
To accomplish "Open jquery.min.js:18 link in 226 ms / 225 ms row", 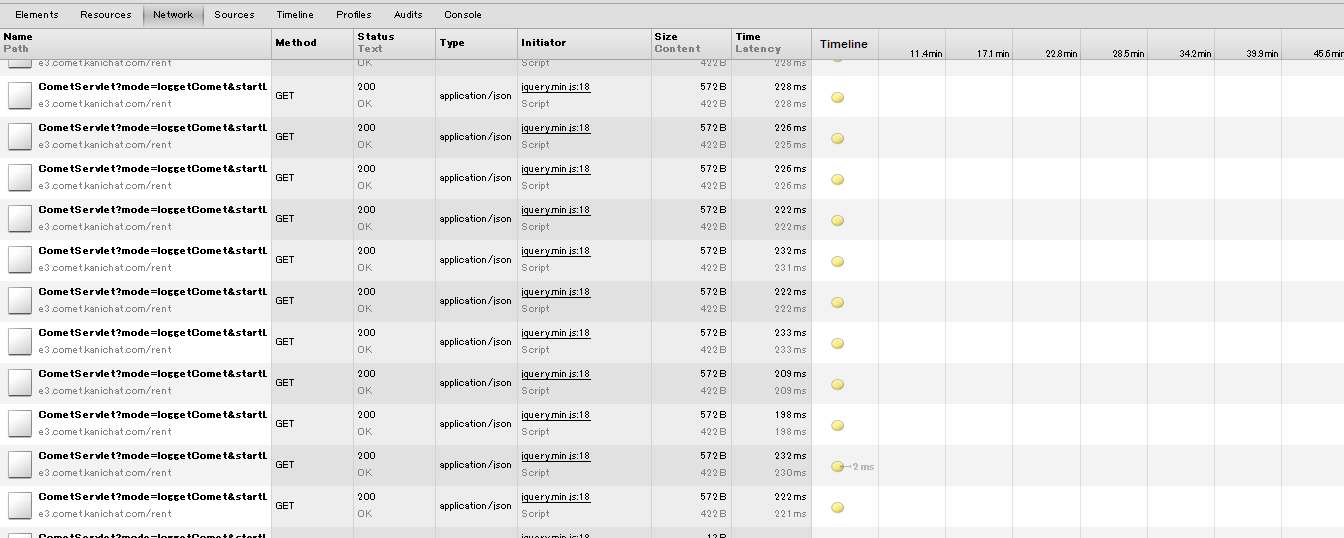I will coord(556,128).
